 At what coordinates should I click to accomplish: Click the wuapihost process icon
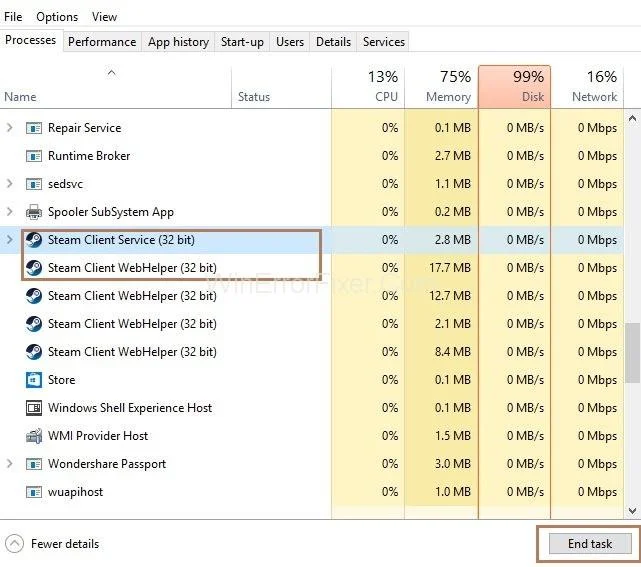click(34, 492)
